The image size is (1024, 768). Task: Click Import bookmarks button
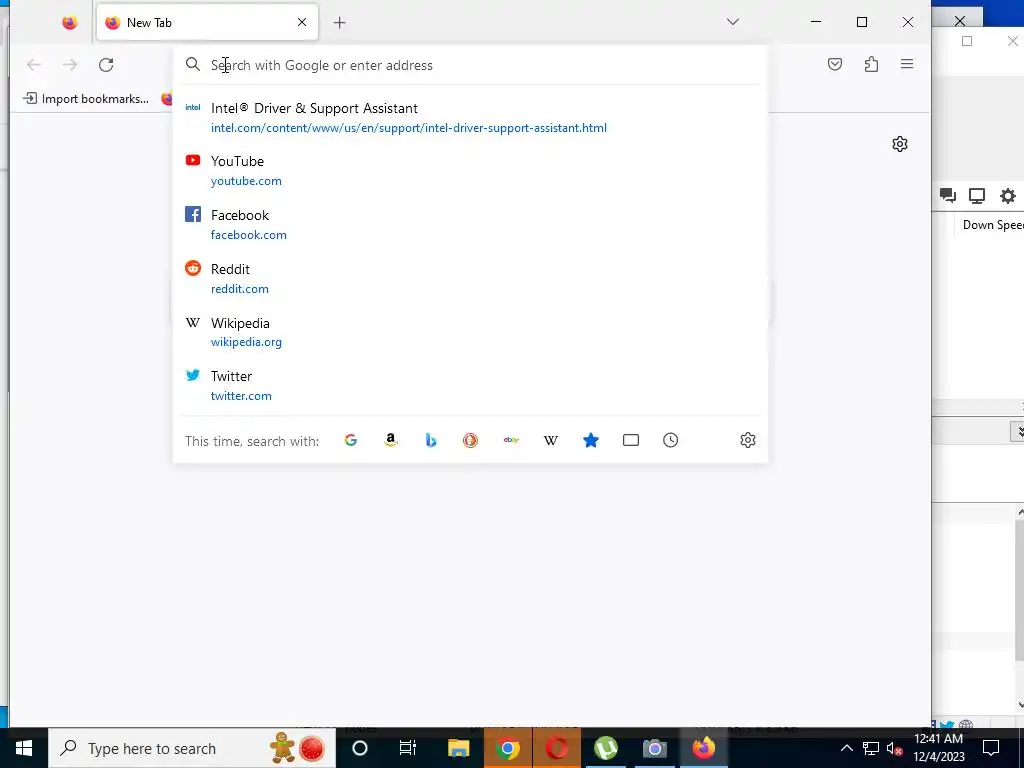86,99
